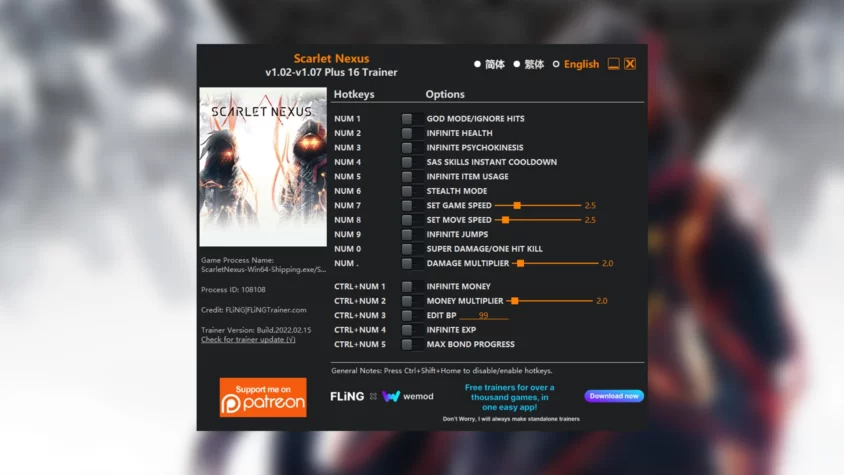Click the Money Multiplier 2.0 value
The height and width of the screenshot is (475, 844).
click(x=602, y=301)
